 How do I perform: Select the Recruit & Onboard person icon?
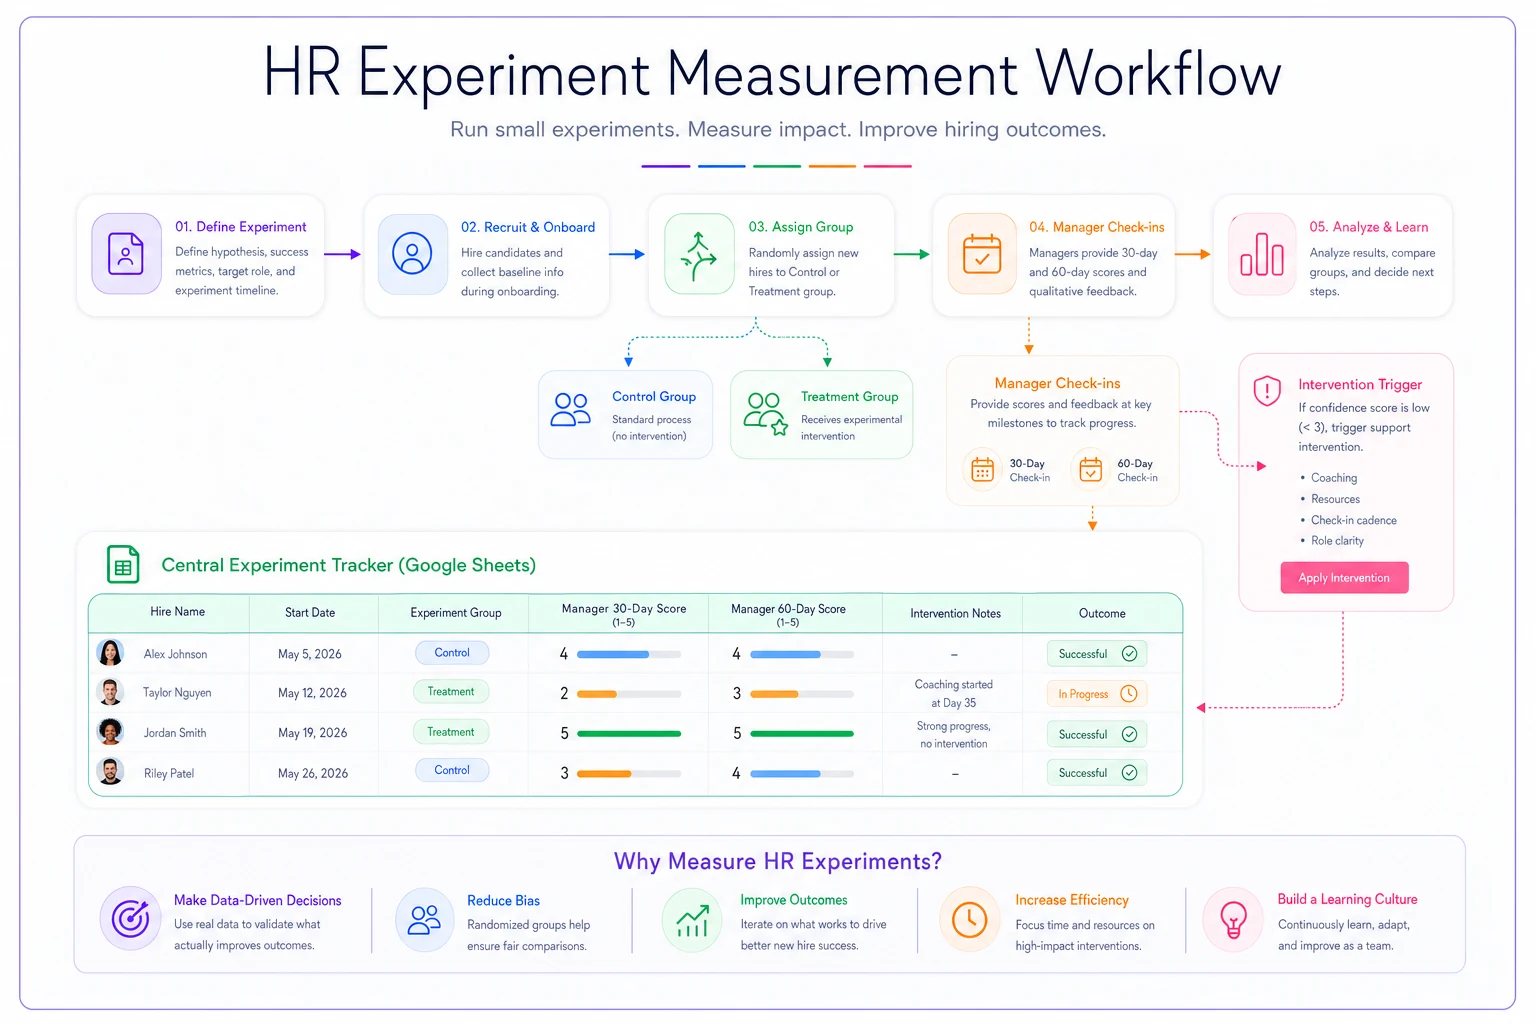coord(412,254)
